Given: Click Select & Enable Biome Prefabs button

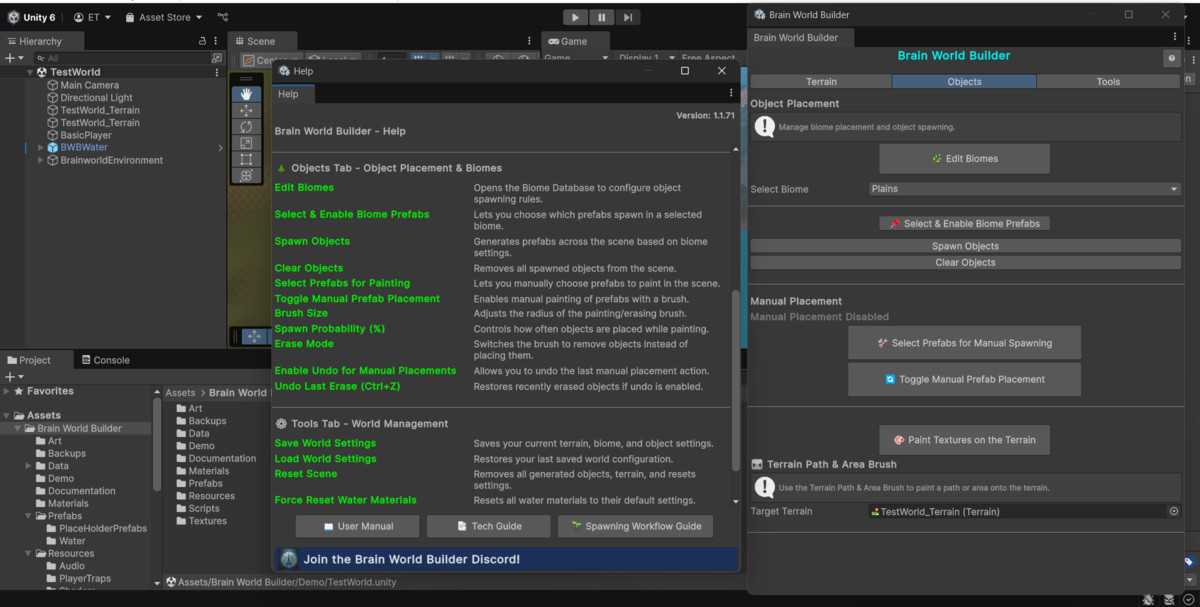Looking at the screenshot, I should 964,224.
